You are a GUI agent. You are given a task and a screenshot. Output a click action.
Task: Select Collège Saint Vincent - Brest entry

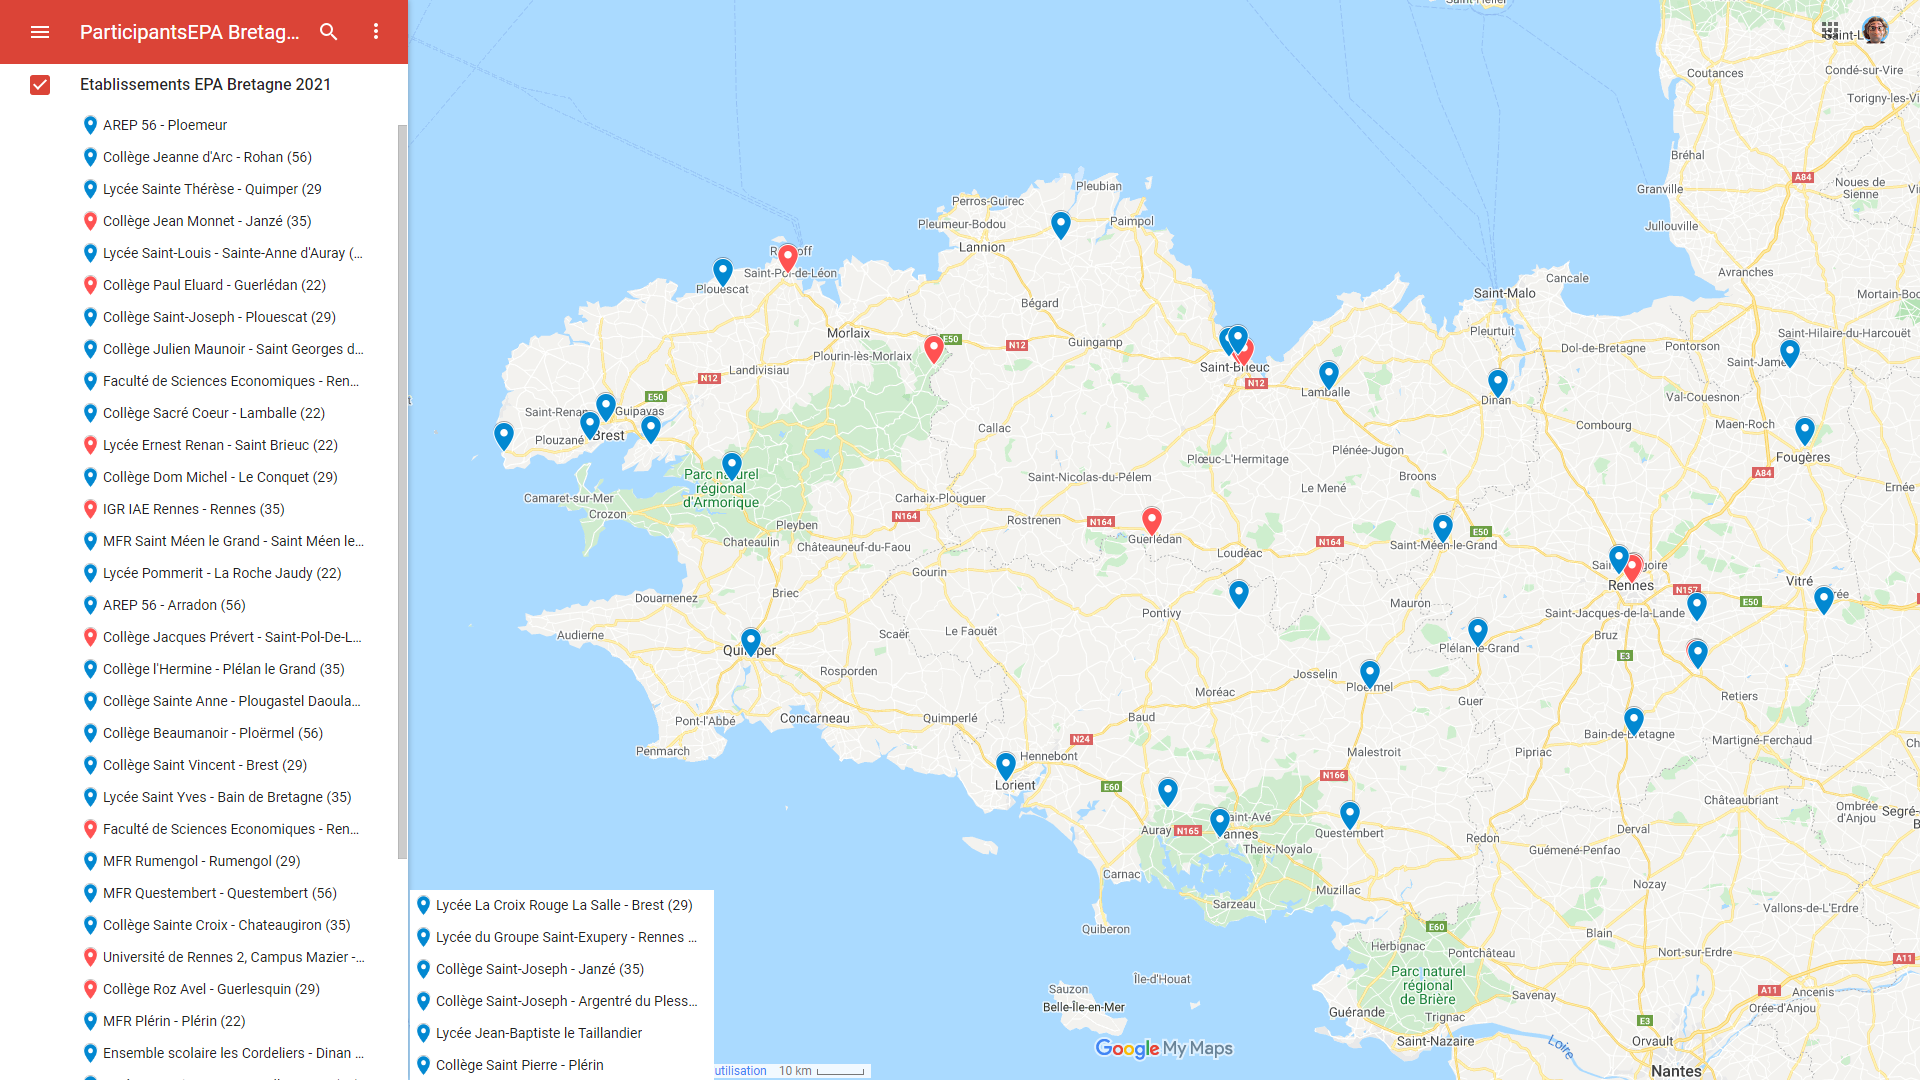204,765
